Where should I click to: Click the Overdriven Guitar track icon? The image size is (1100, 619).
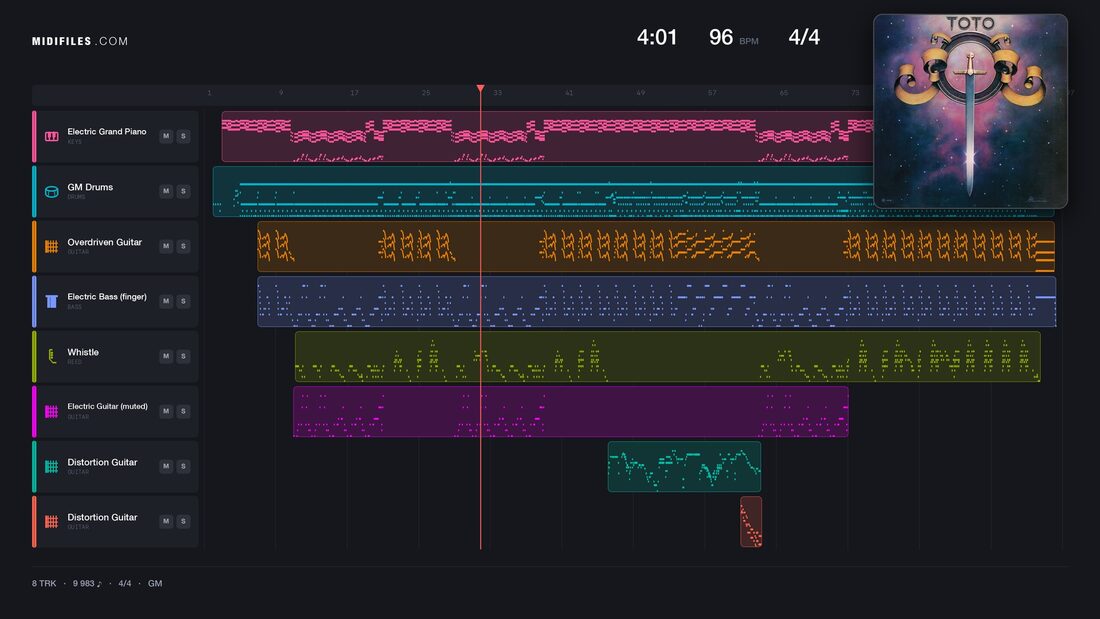(x=52, y=246)
